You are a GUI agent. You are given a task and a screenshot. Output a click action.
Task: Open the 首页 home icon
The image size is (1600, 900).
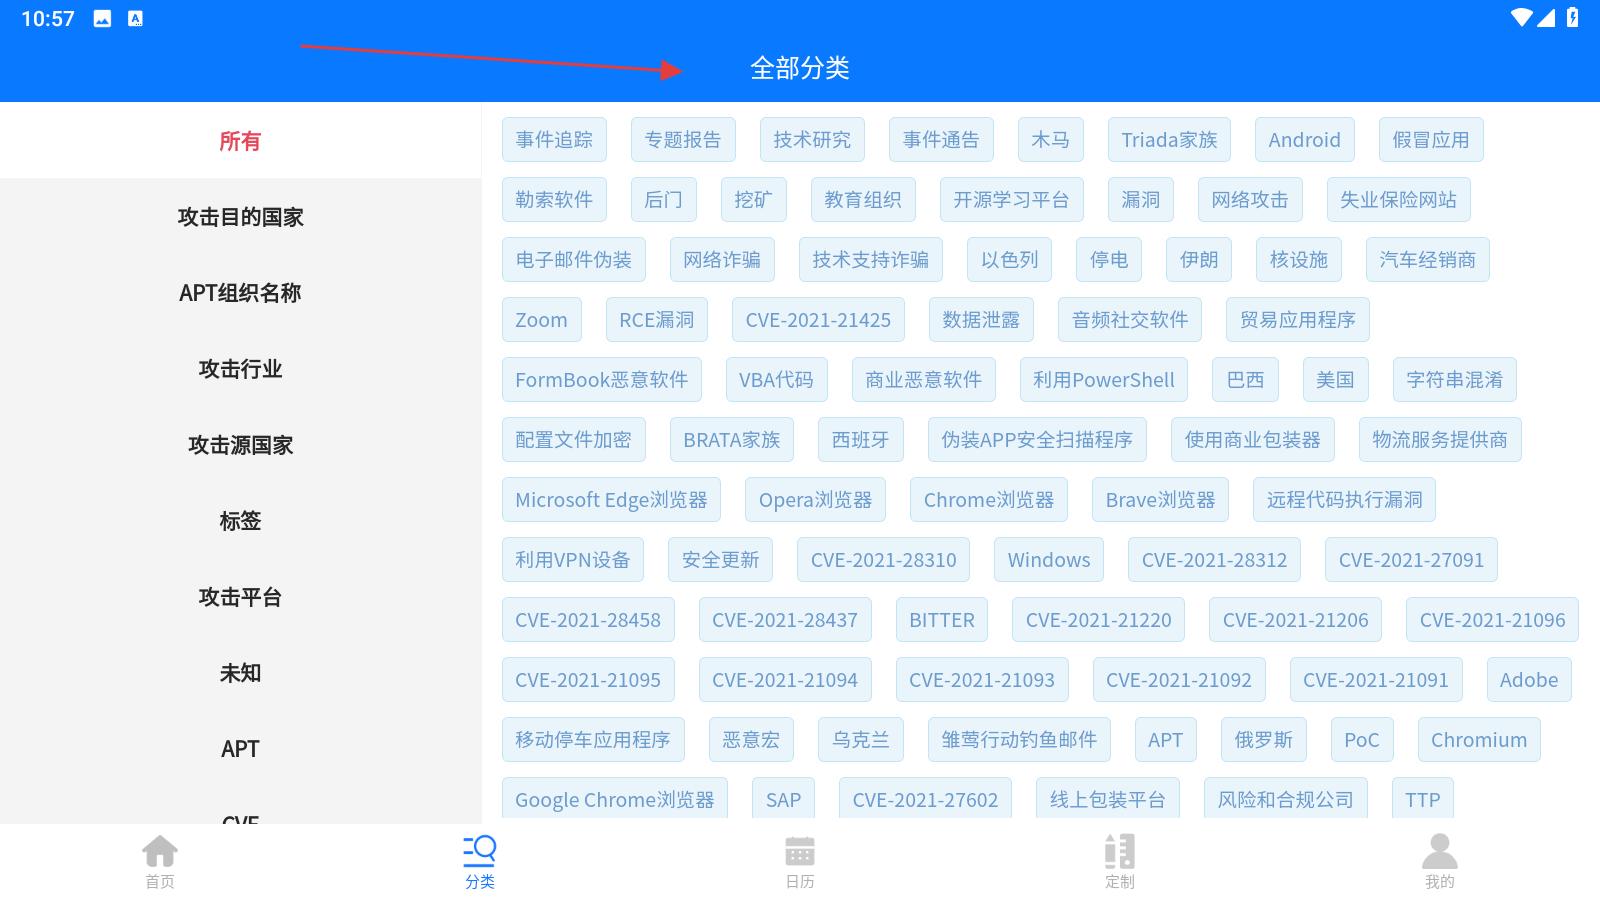[x=160, y=852]
